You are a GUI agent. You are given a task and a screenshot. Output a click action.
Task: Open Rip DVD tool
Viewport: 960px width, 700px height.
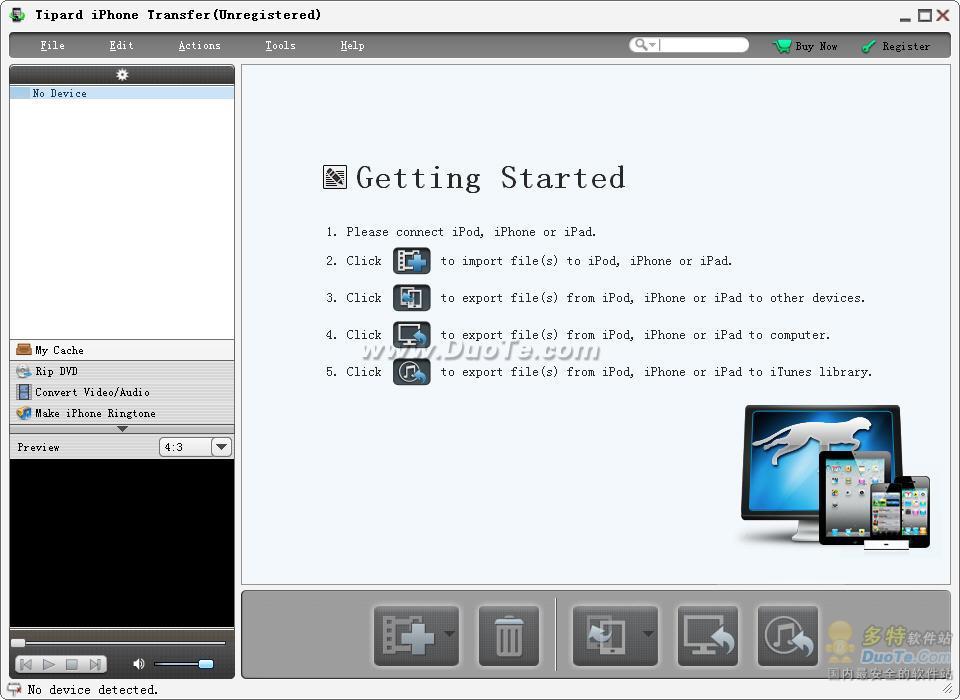(x=122, y=371)
